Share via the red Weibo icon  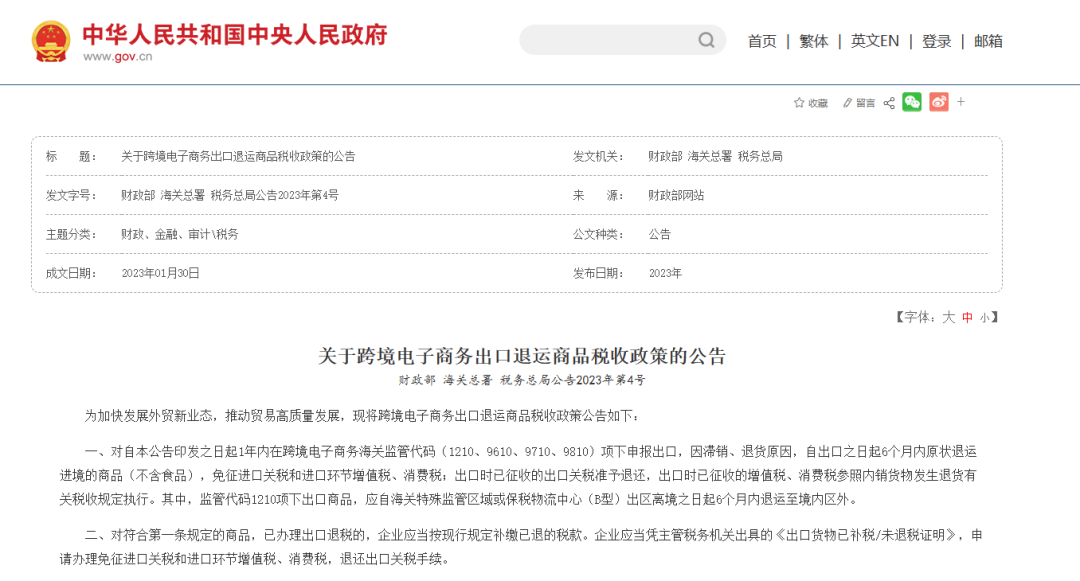click(939, 102)
